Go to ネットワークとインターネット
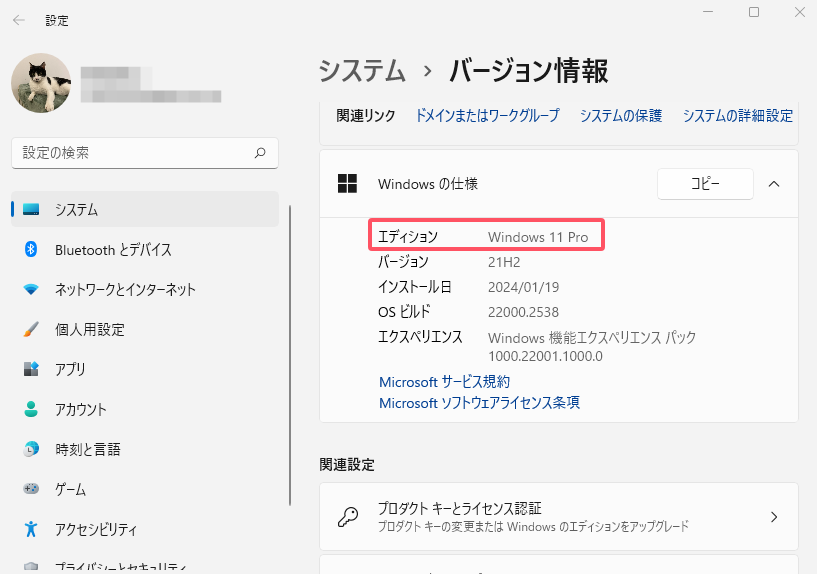The width and height of the screenshot is (817, 574). 145,289
